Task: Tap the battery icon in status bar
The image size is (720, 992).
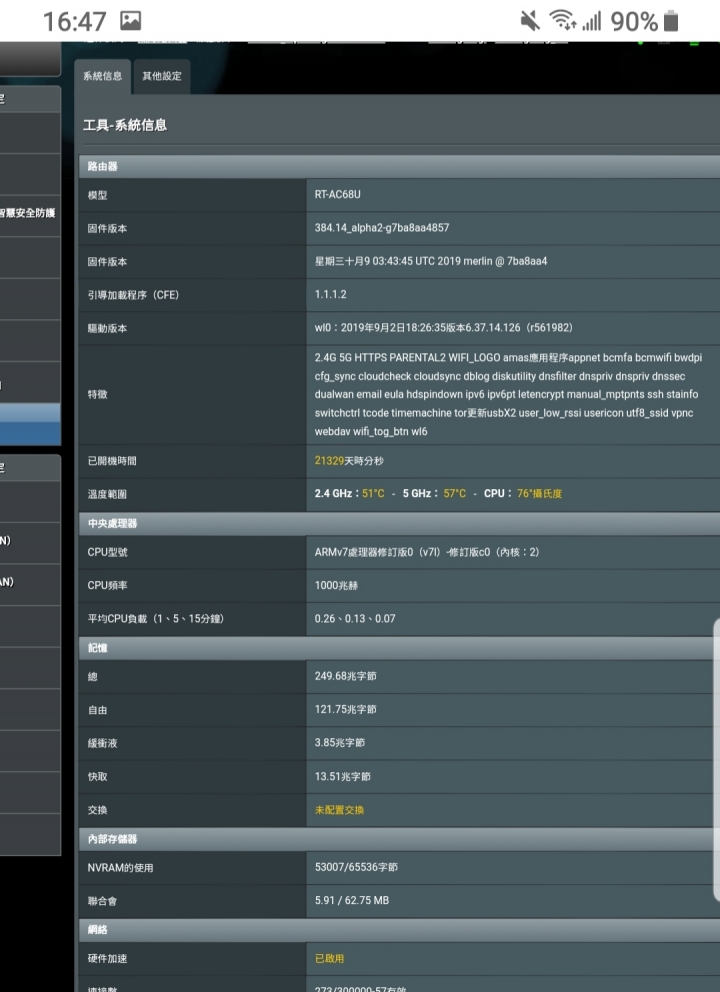Action: click(x=671, y=21)
